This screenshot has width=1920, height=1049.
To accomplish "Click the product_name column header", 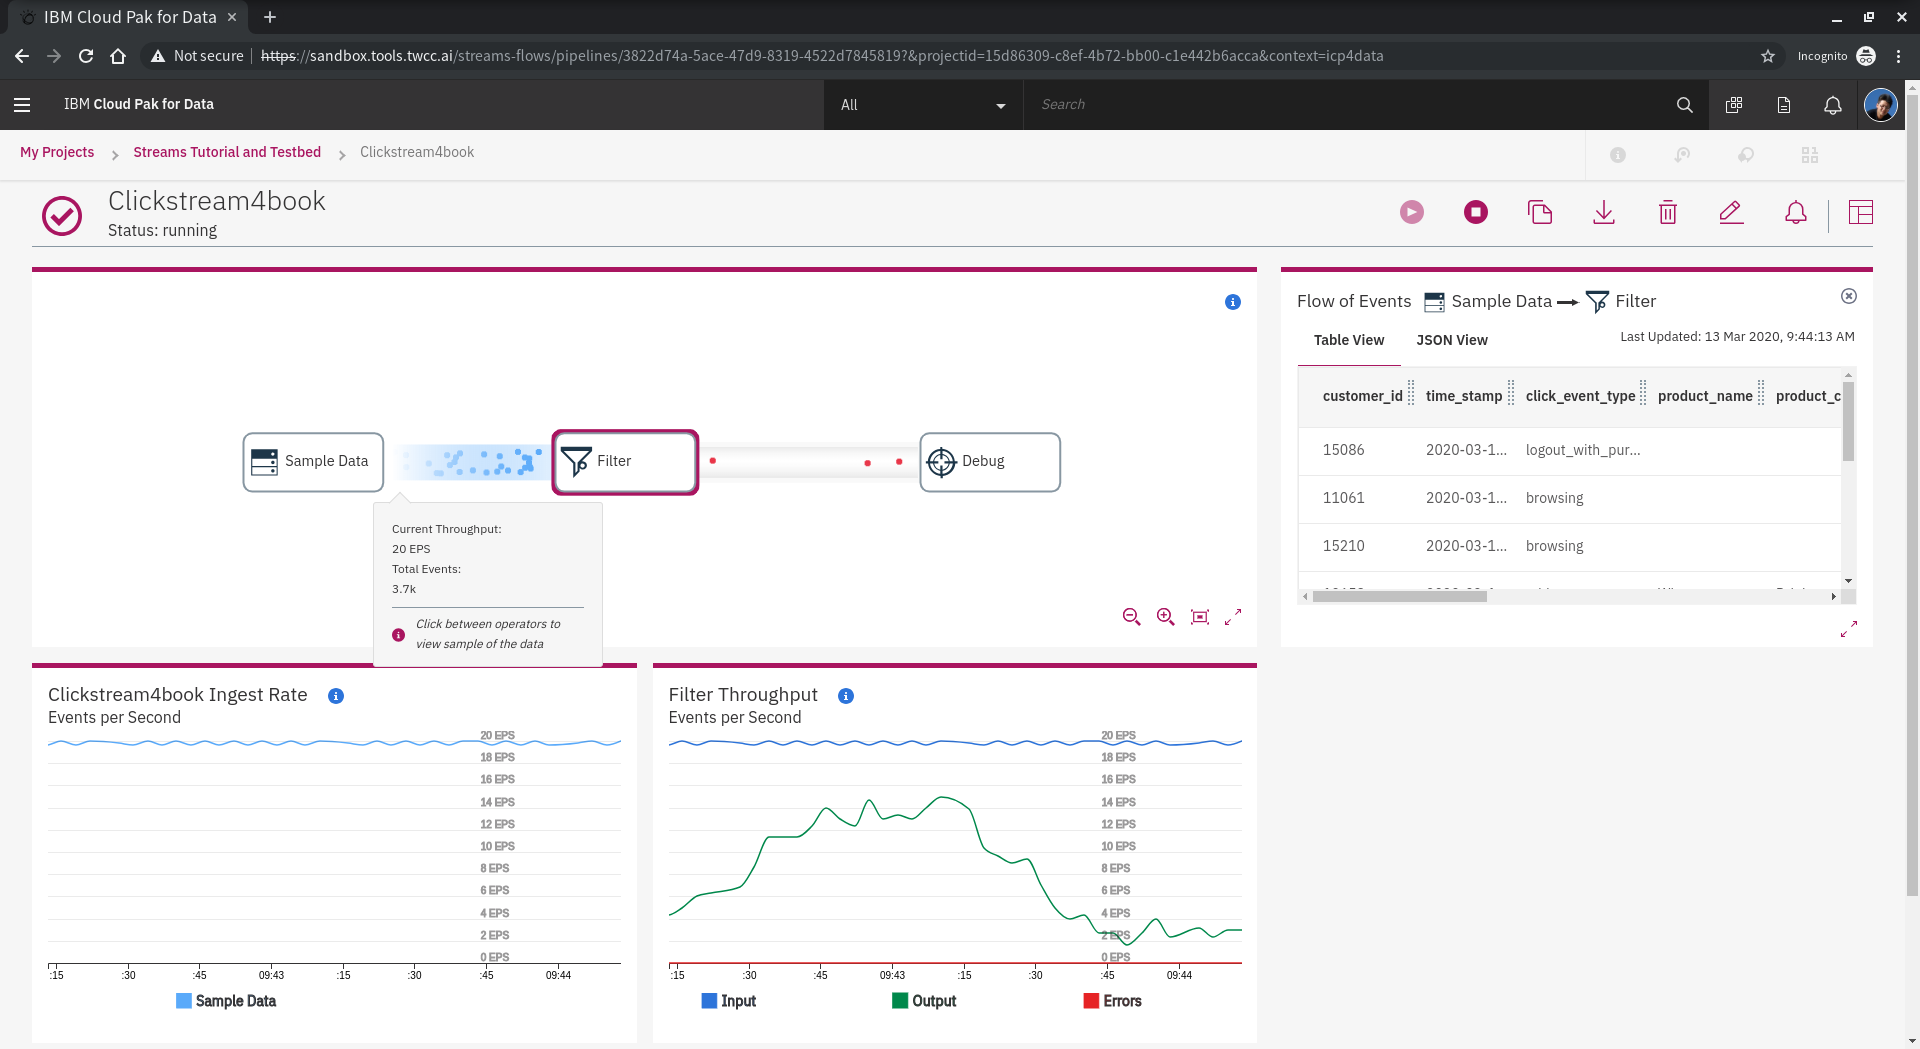I will (1704, 396).
